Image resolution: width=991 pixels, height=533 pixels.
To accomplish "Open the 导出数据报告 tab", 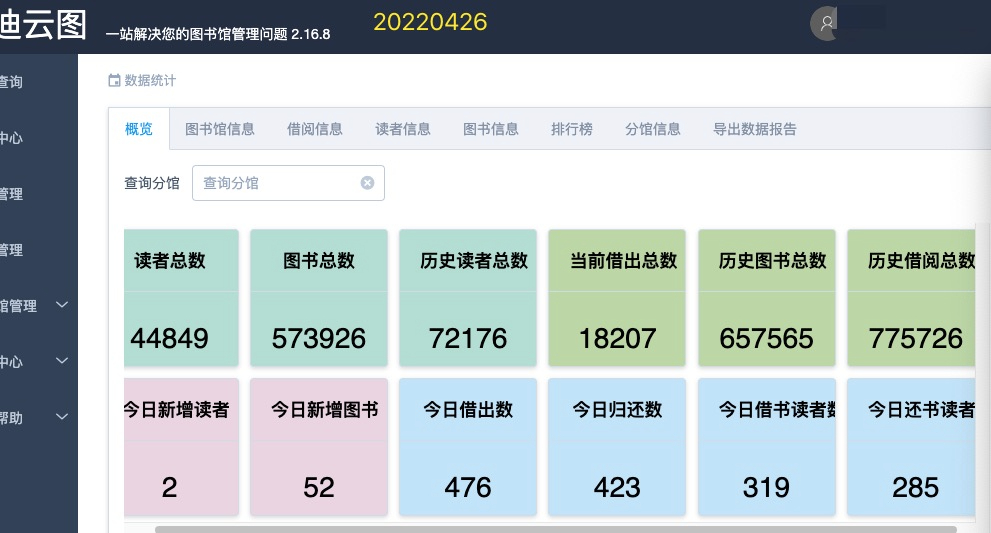I will coord(755,129).
